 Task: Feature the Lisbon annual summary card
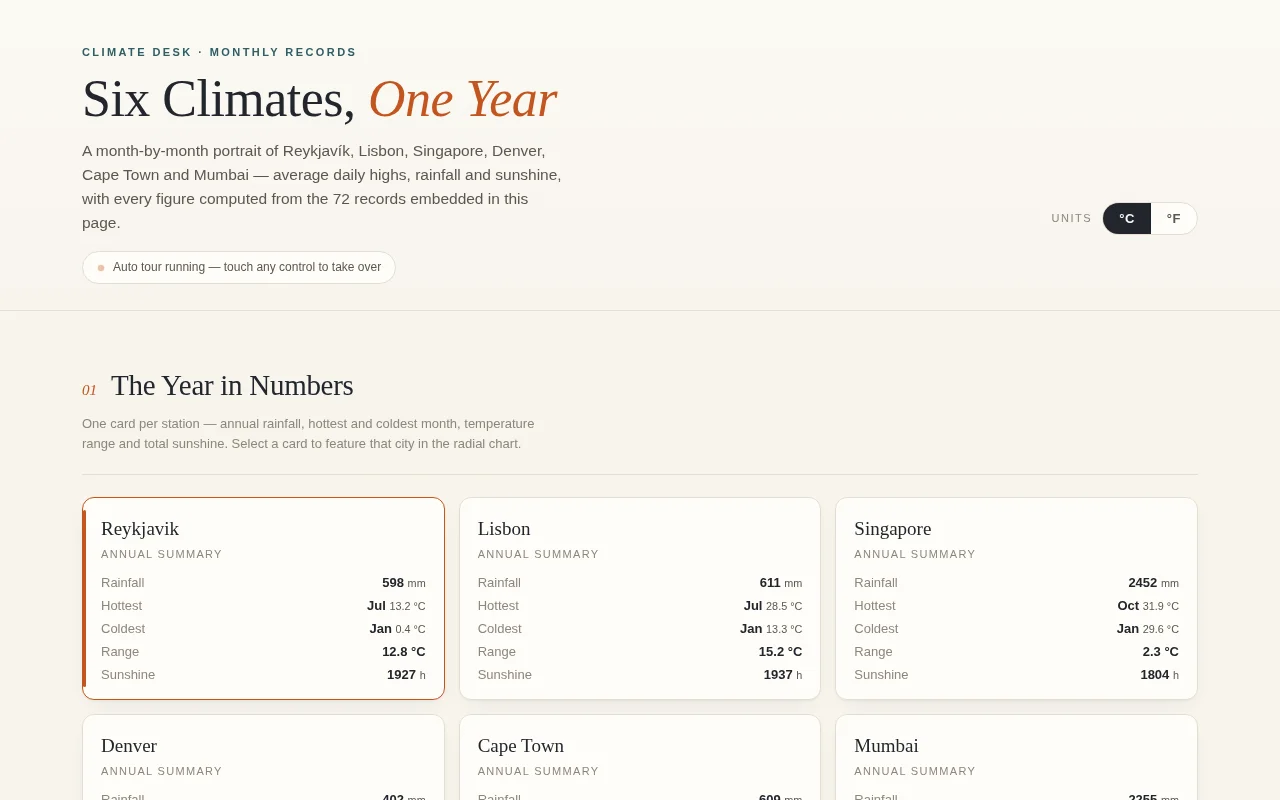click(640, 598)
